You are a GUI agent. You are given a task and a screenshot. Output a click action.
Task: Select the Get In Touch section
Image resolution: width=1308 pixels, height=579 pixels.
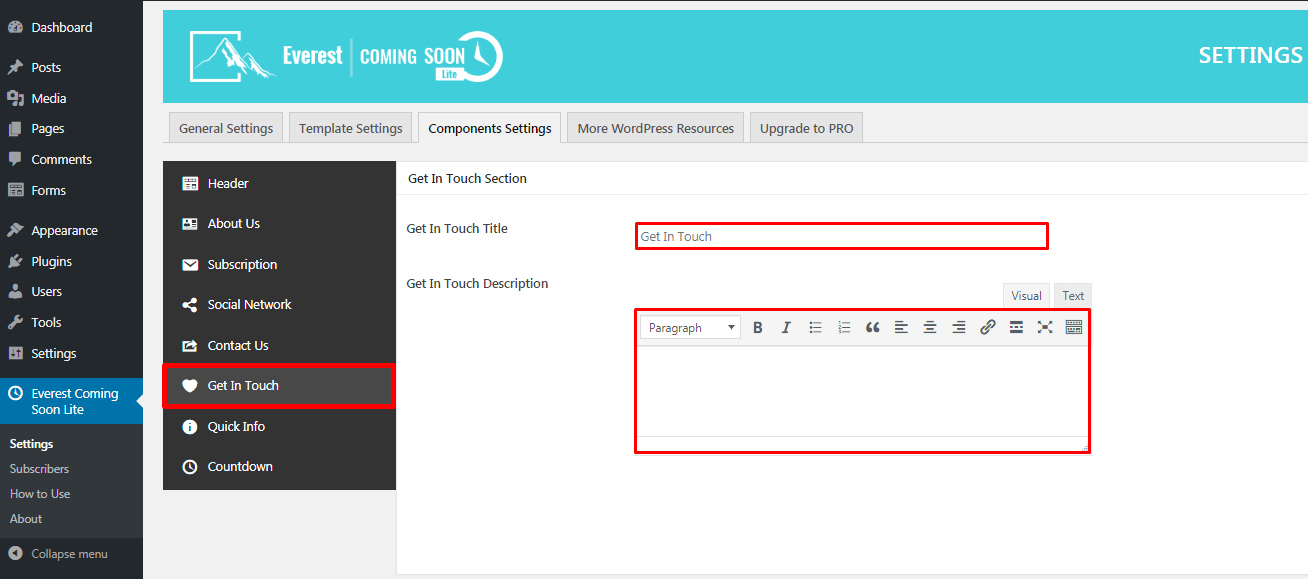pyautogui.click(x=279, y=385)
